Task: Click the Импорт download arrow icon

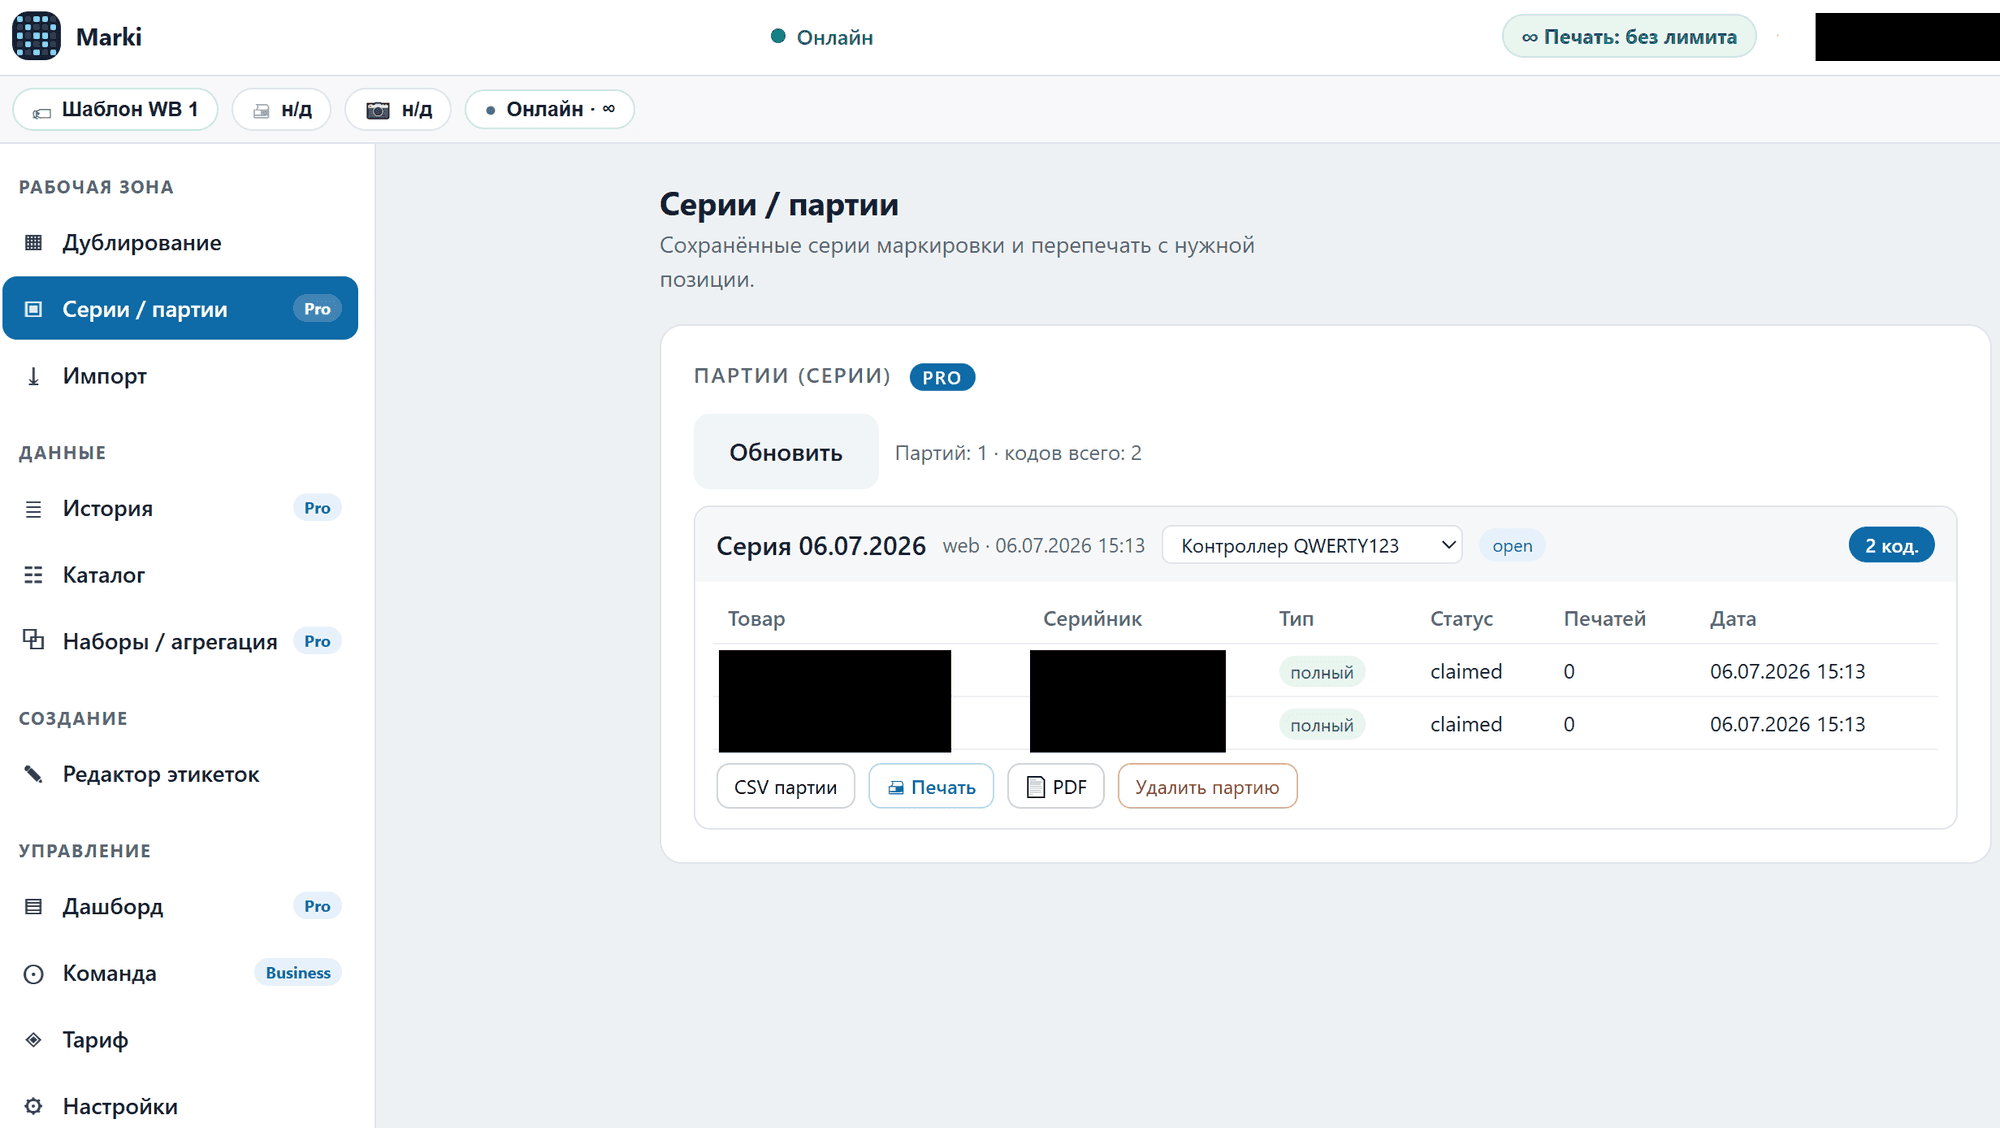Action: point(34,376)
